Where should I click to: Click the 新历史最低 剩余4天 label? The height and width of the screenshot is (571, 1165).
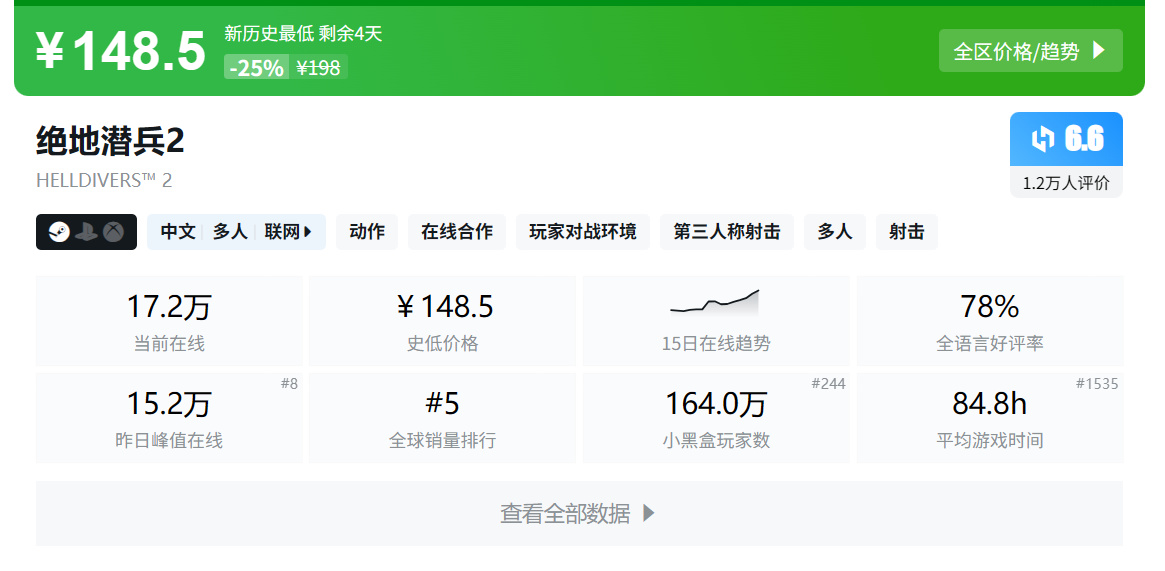coord(303,33)
